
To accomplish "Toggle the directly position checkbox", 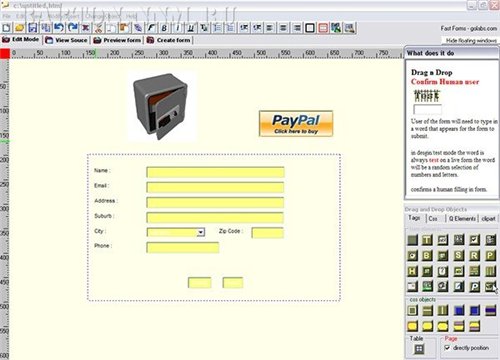I will point(447,348).
